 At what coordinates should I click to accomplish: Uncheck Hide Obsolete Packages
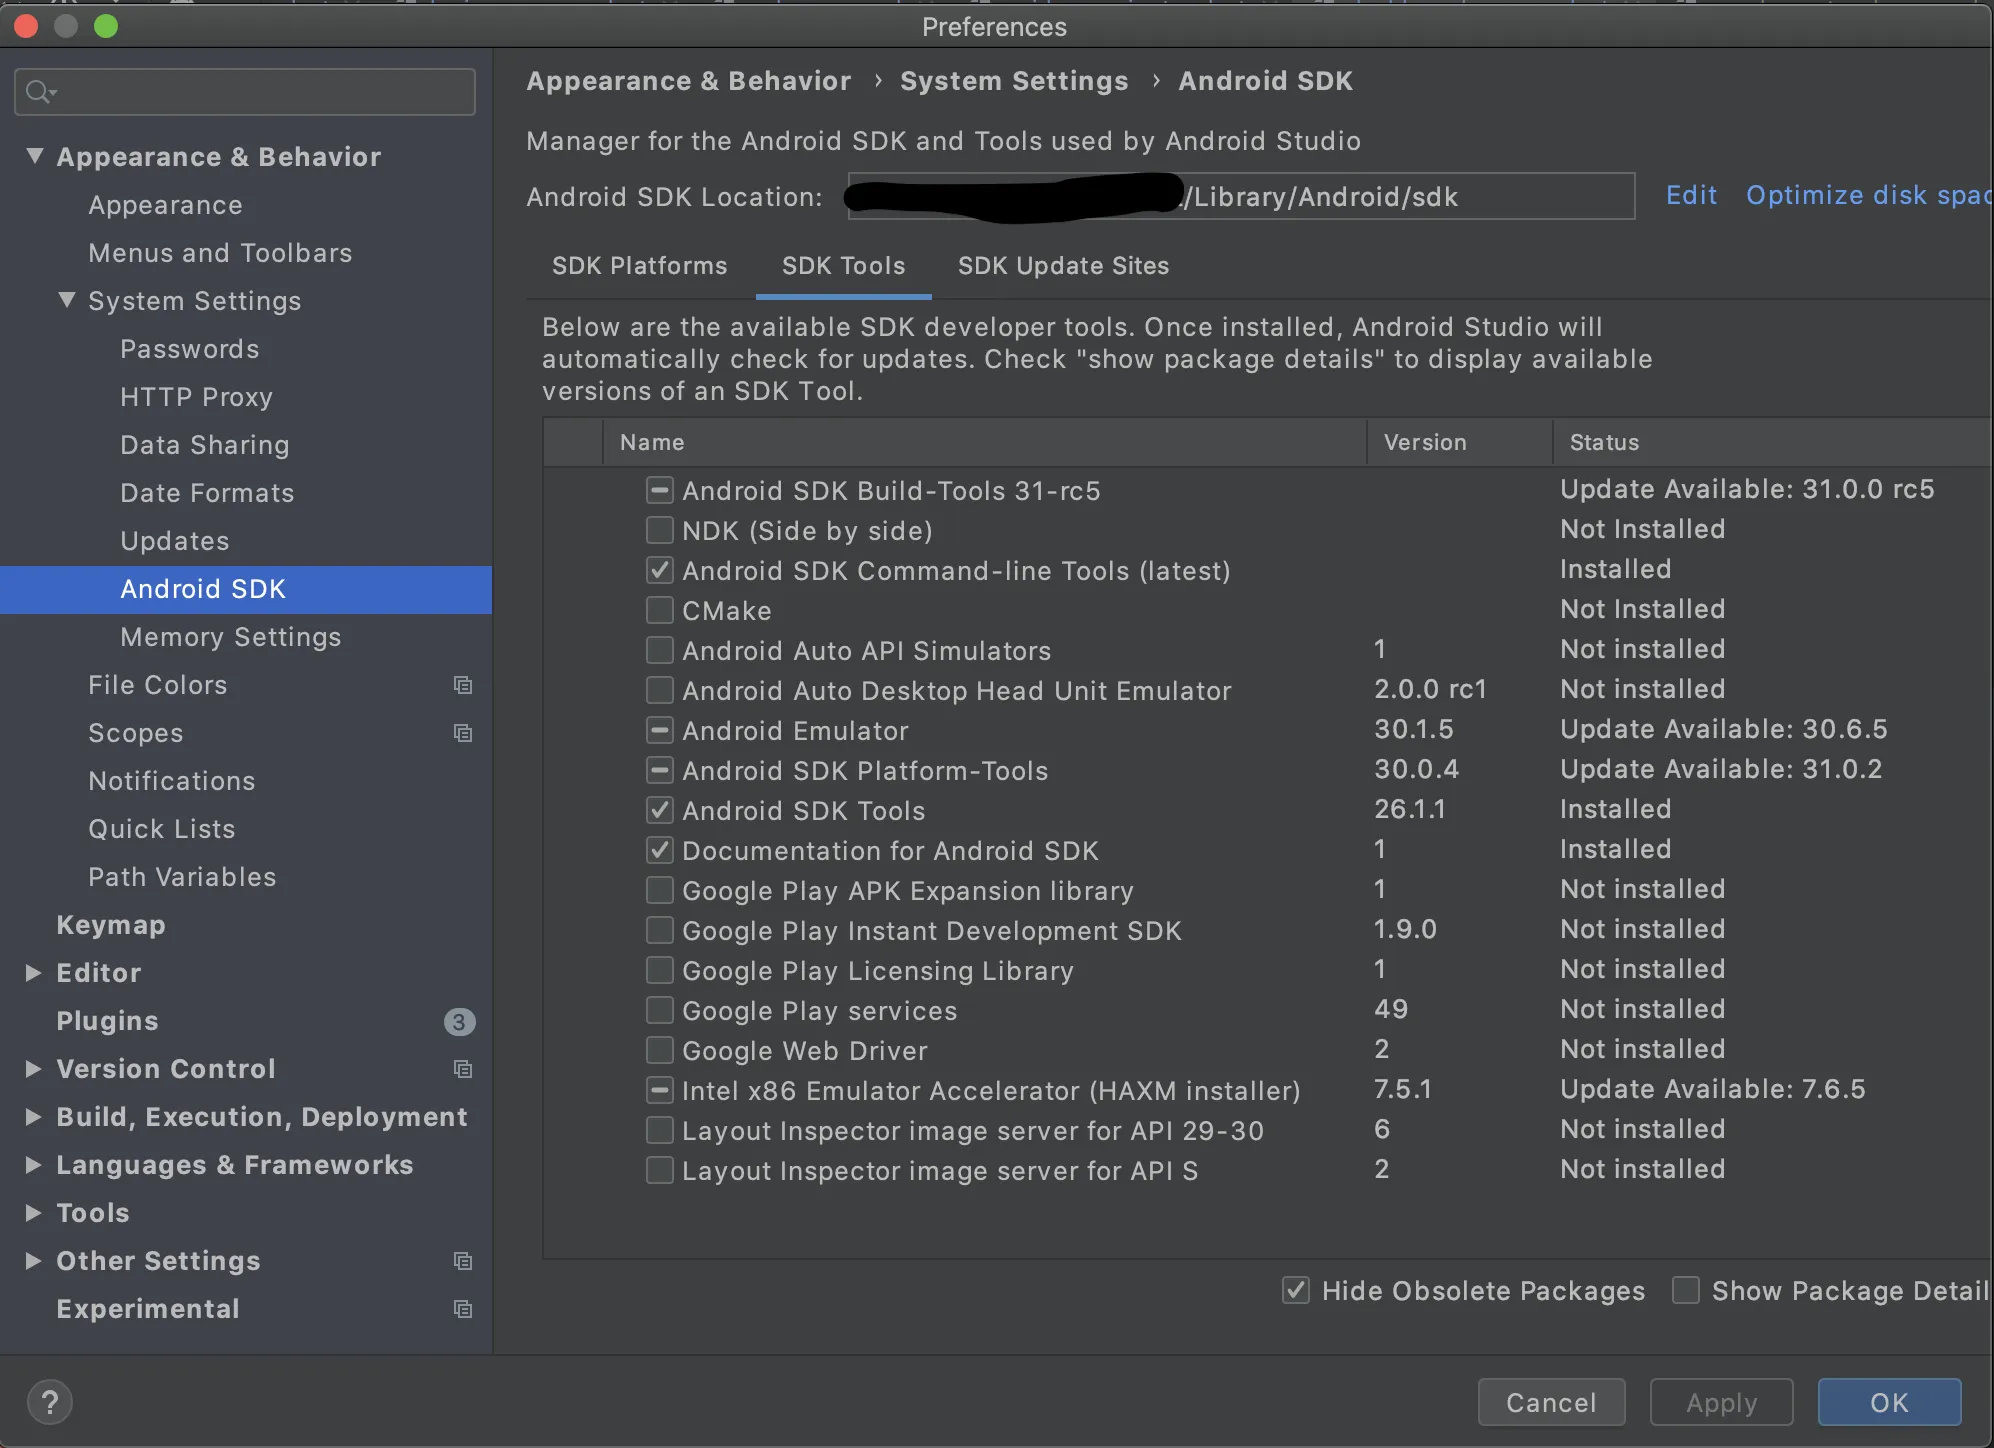tap(1296, 1290)
